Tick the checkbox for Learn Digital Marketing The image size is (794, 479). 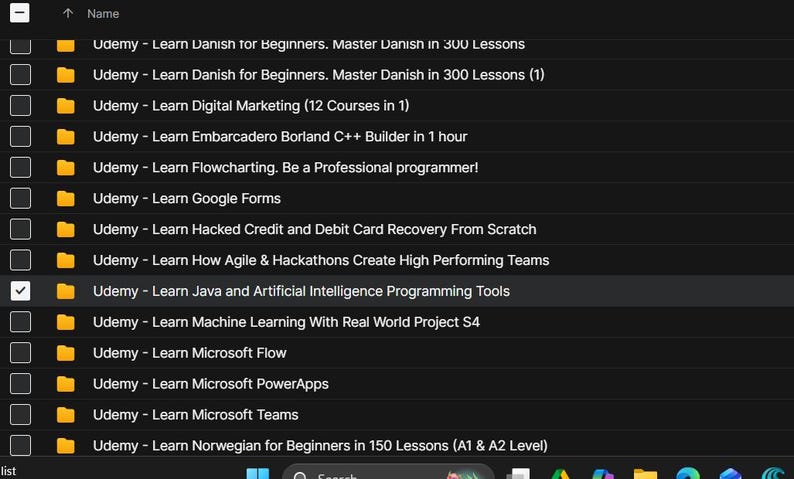(x=20, y=106)
